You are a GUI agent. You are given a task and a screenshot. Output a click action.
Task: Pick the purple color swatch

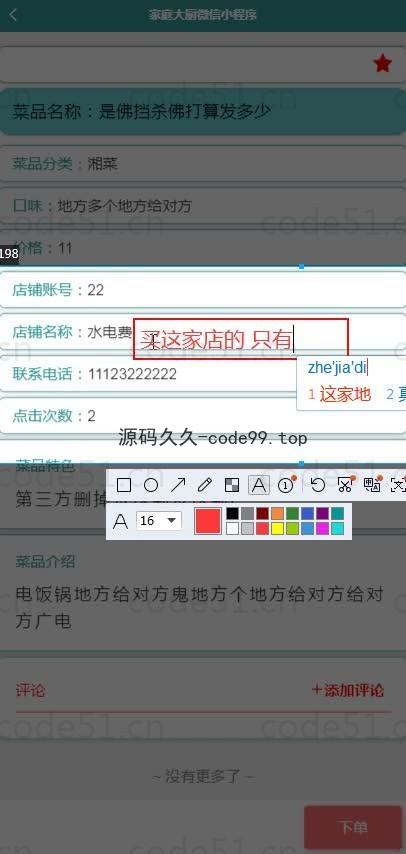point(323,514)
